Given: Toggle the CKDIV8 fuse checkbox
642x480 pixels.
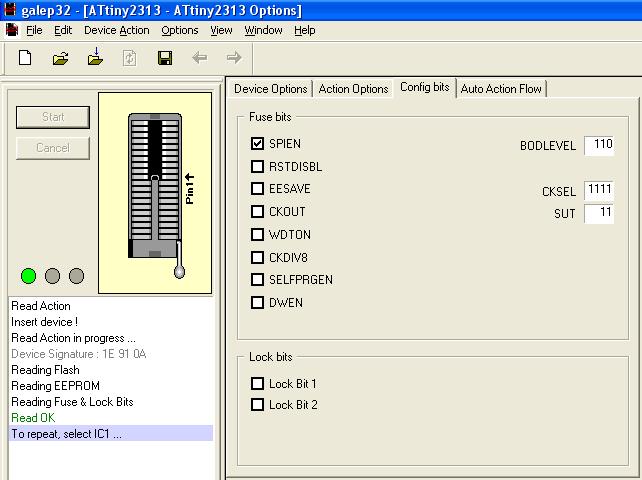Looking at the screenshot, I should [258, 257].
